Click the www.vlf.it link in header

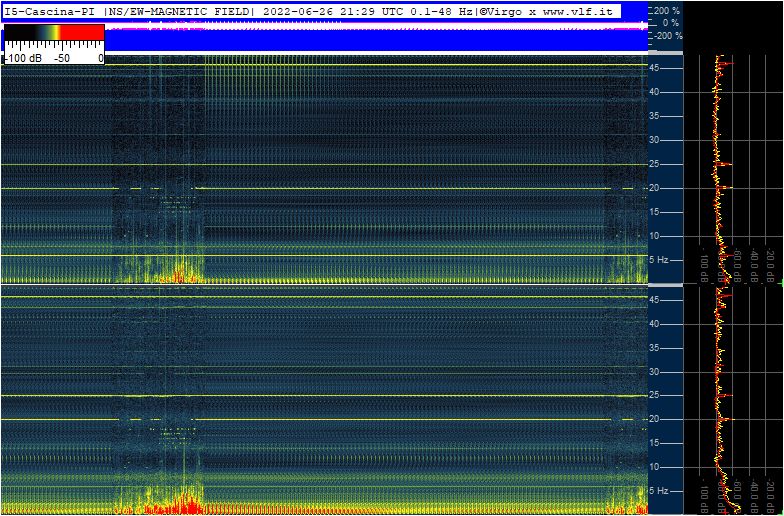tap(578, 11)
